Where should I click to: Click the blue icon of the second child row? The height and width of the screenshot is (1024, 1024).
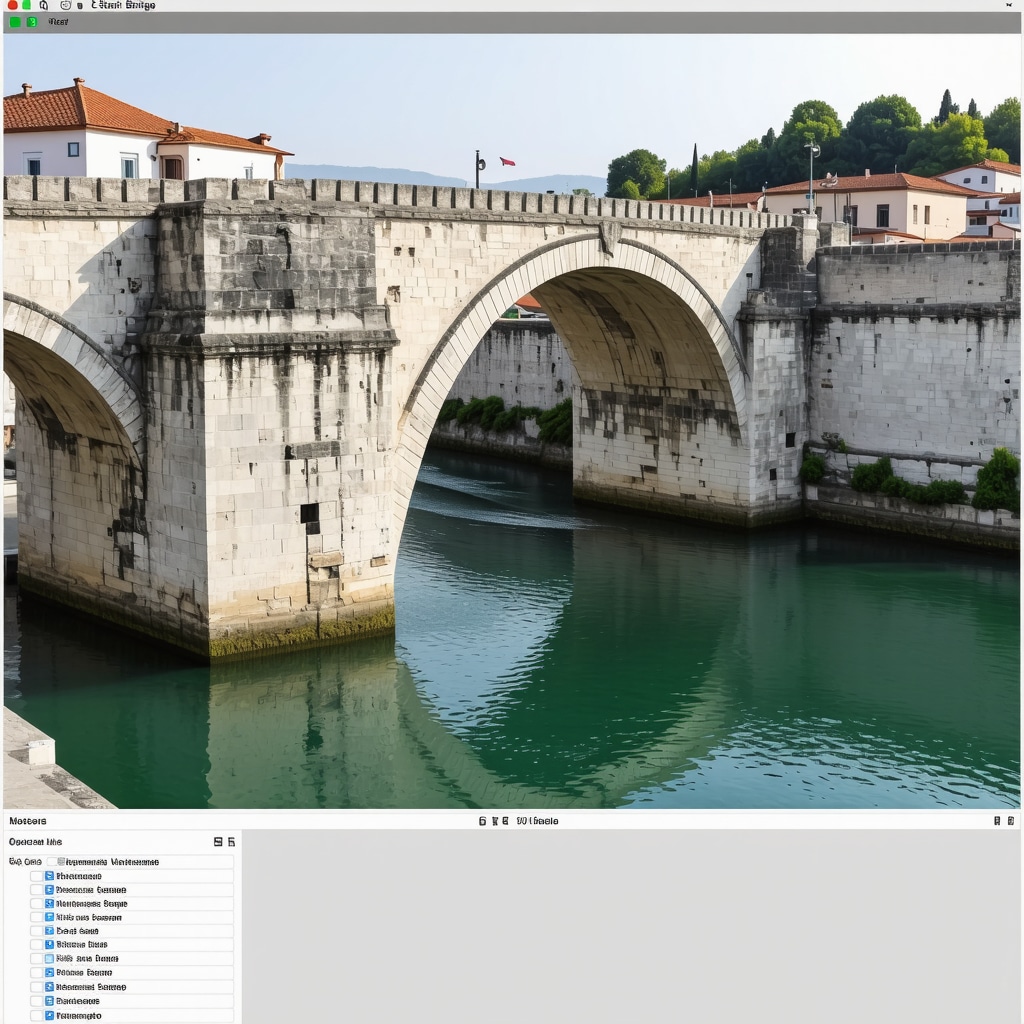point(49,889)
